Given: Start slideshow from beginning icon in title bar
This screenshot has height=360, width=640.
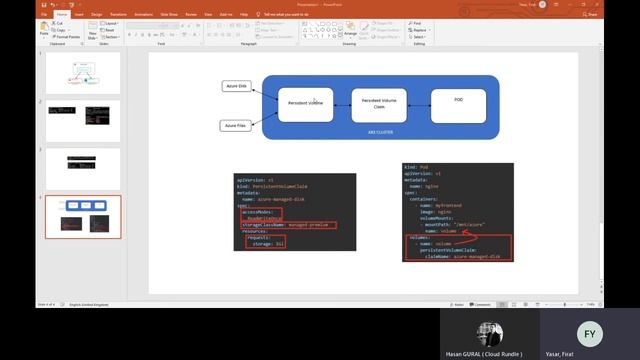Looking at the screenshot, I should 71,5.
